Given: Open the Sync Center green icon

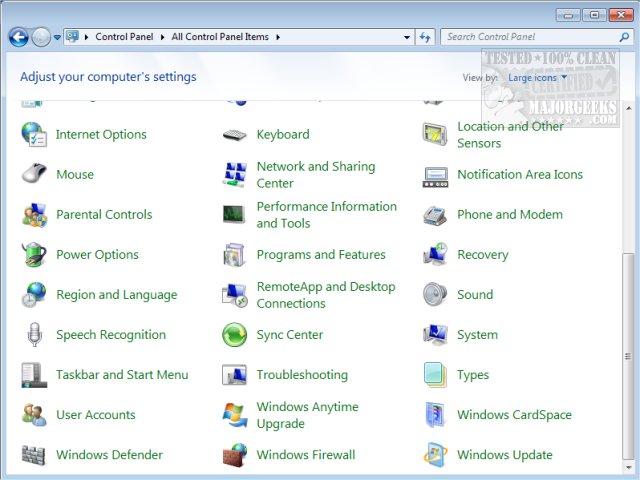Looking at the screenshot, I should 235,335.
